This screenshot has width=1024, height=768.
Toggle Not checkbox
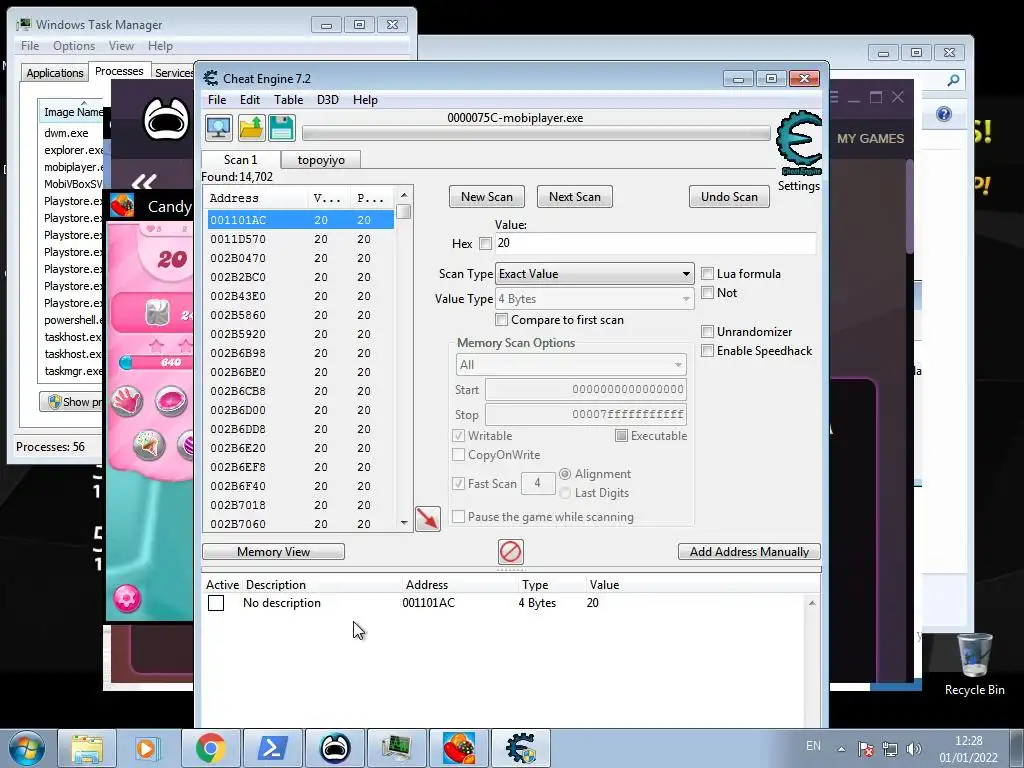(707, 293)
